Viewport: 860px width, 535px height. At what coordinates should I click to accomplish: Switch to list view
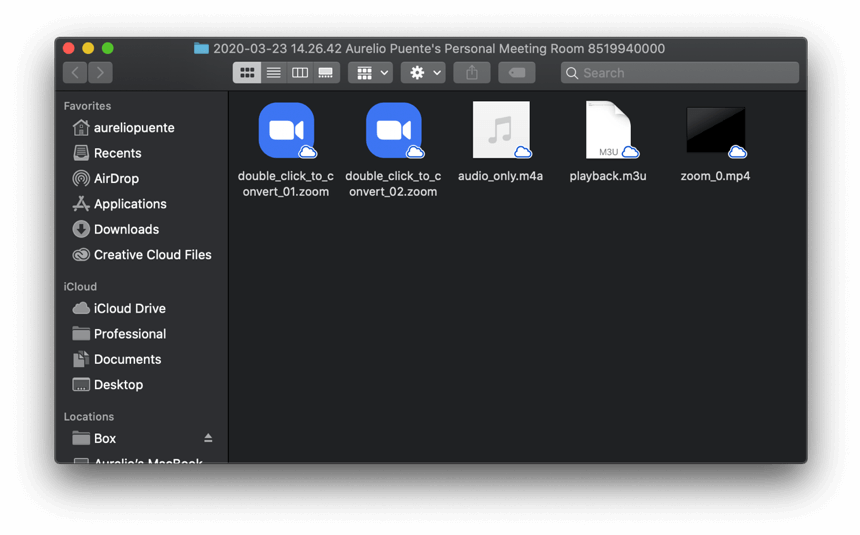click(x=273, y=72)
